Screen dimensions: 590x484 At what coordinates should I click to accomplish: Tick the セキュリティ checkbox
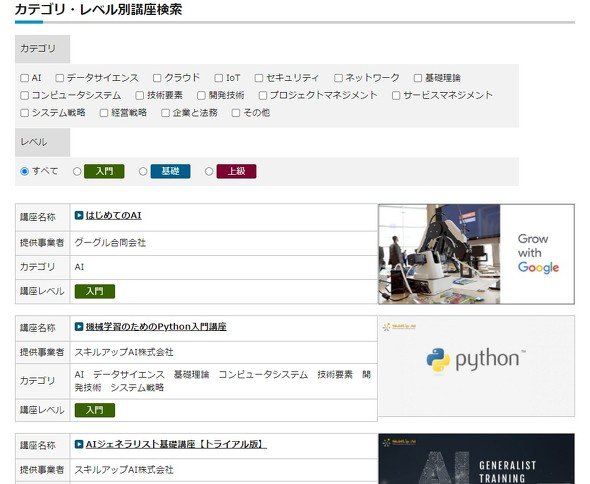click(259, 78)
